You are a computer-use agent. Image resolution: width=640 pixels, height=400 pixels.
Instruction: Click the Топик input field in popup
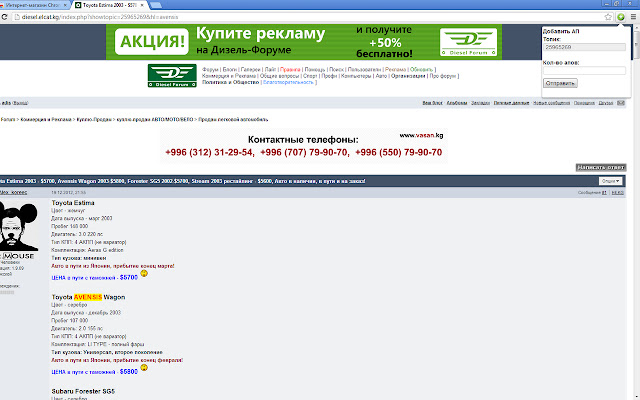584,47
